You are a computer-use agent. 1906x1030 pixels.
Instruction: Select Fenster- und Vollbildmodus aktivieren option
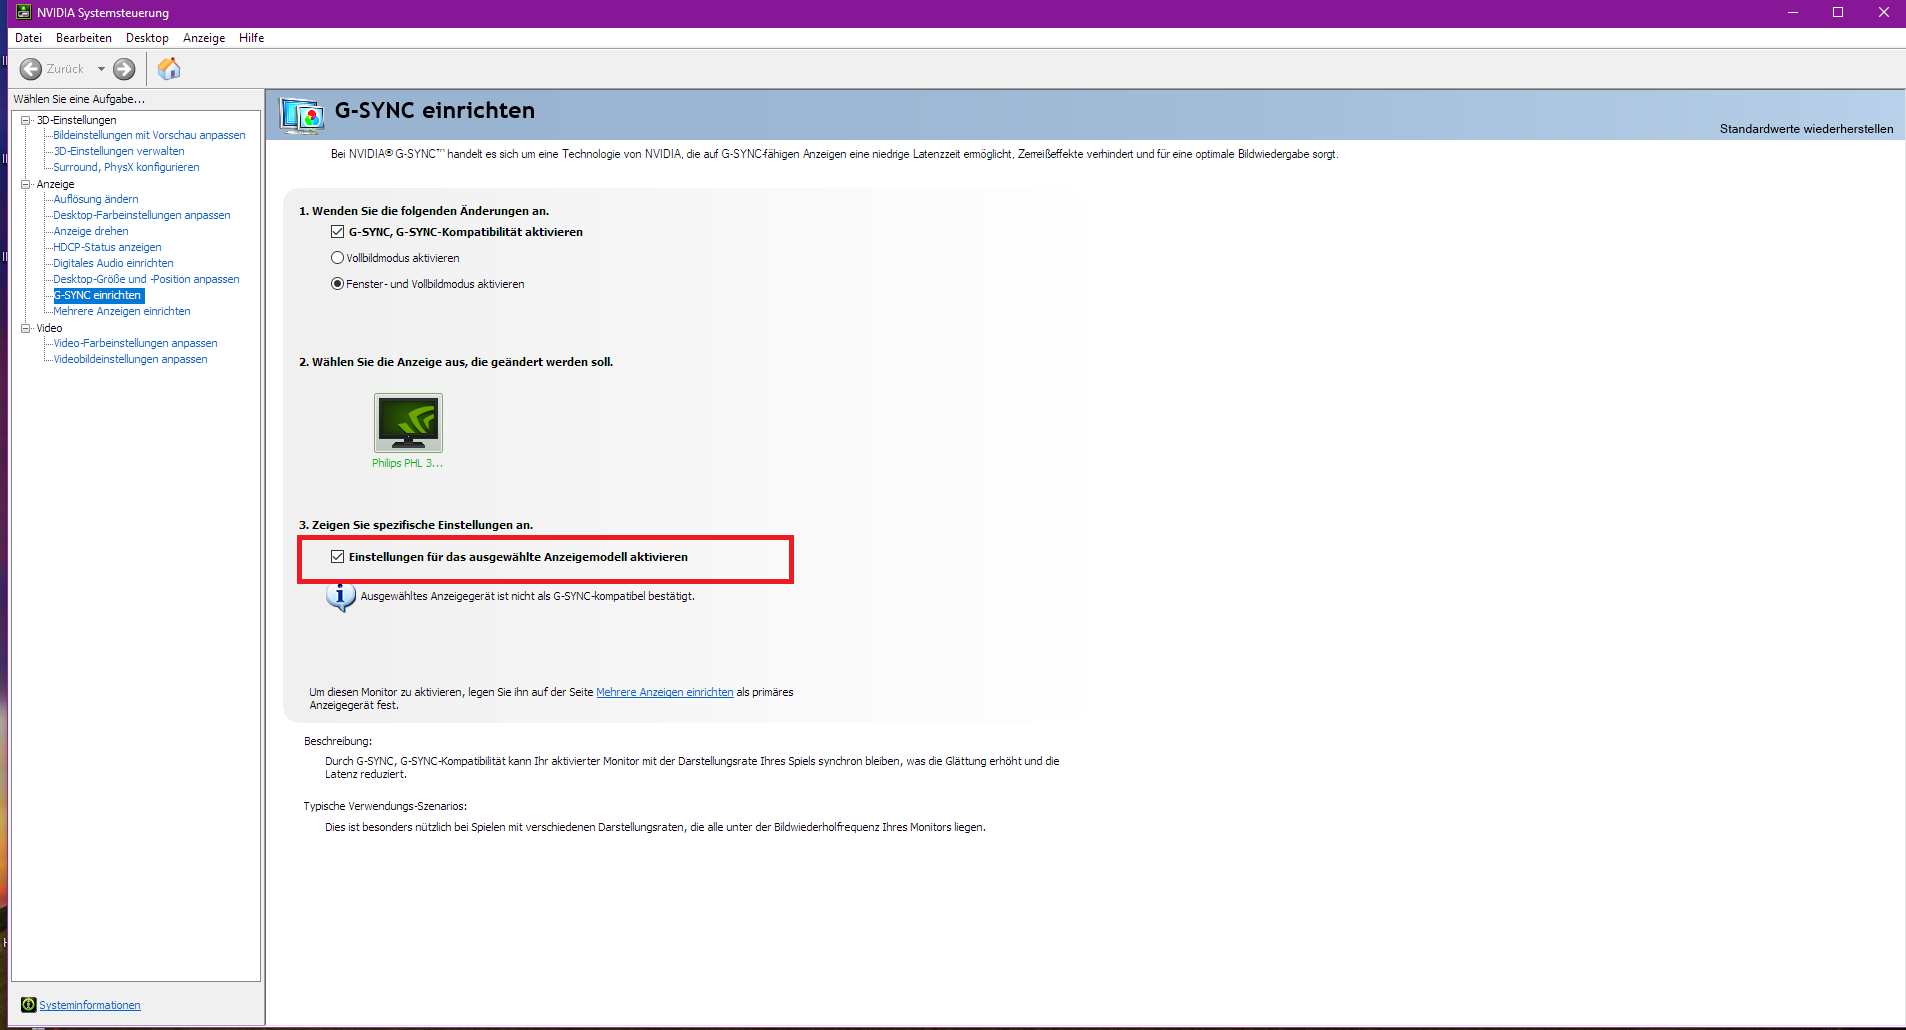(x=338, y=284)
